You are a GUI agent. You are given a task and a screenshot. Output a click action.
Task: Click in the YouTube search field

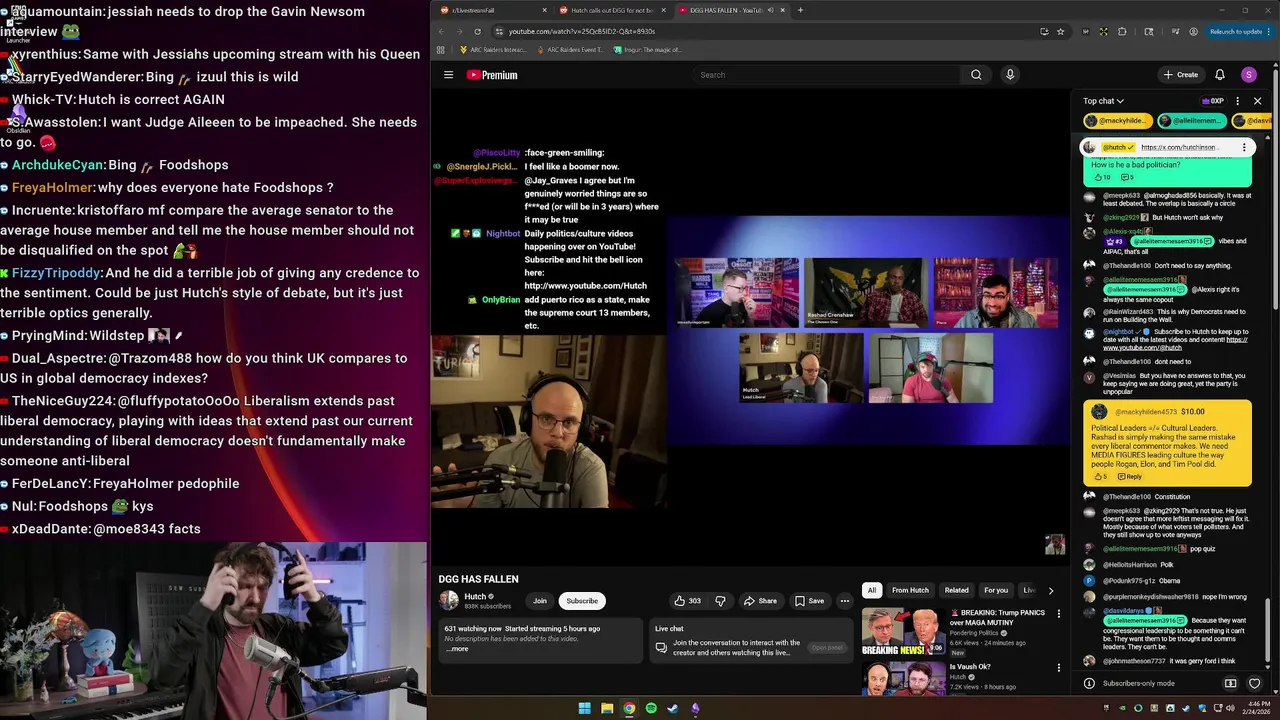825,75
